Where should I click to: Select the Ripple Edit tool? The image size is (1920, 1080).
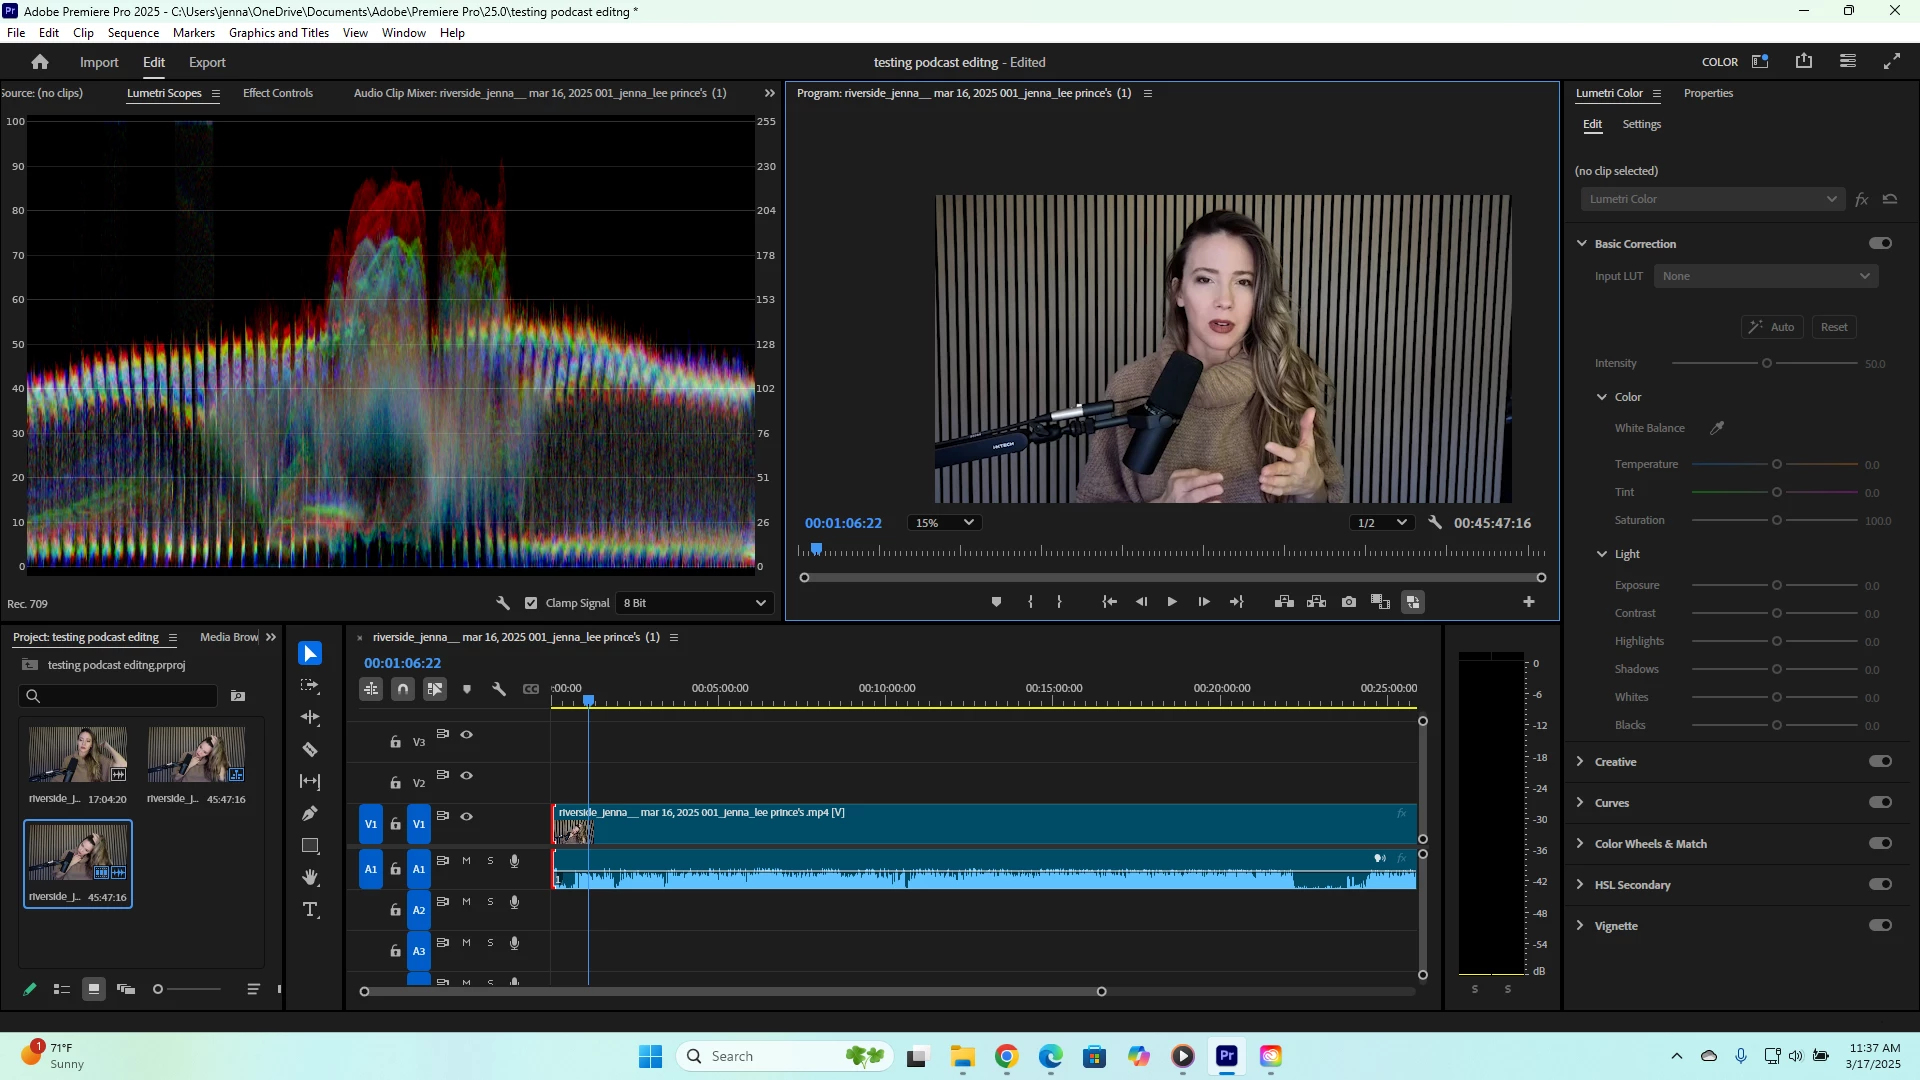click(310, 718)
